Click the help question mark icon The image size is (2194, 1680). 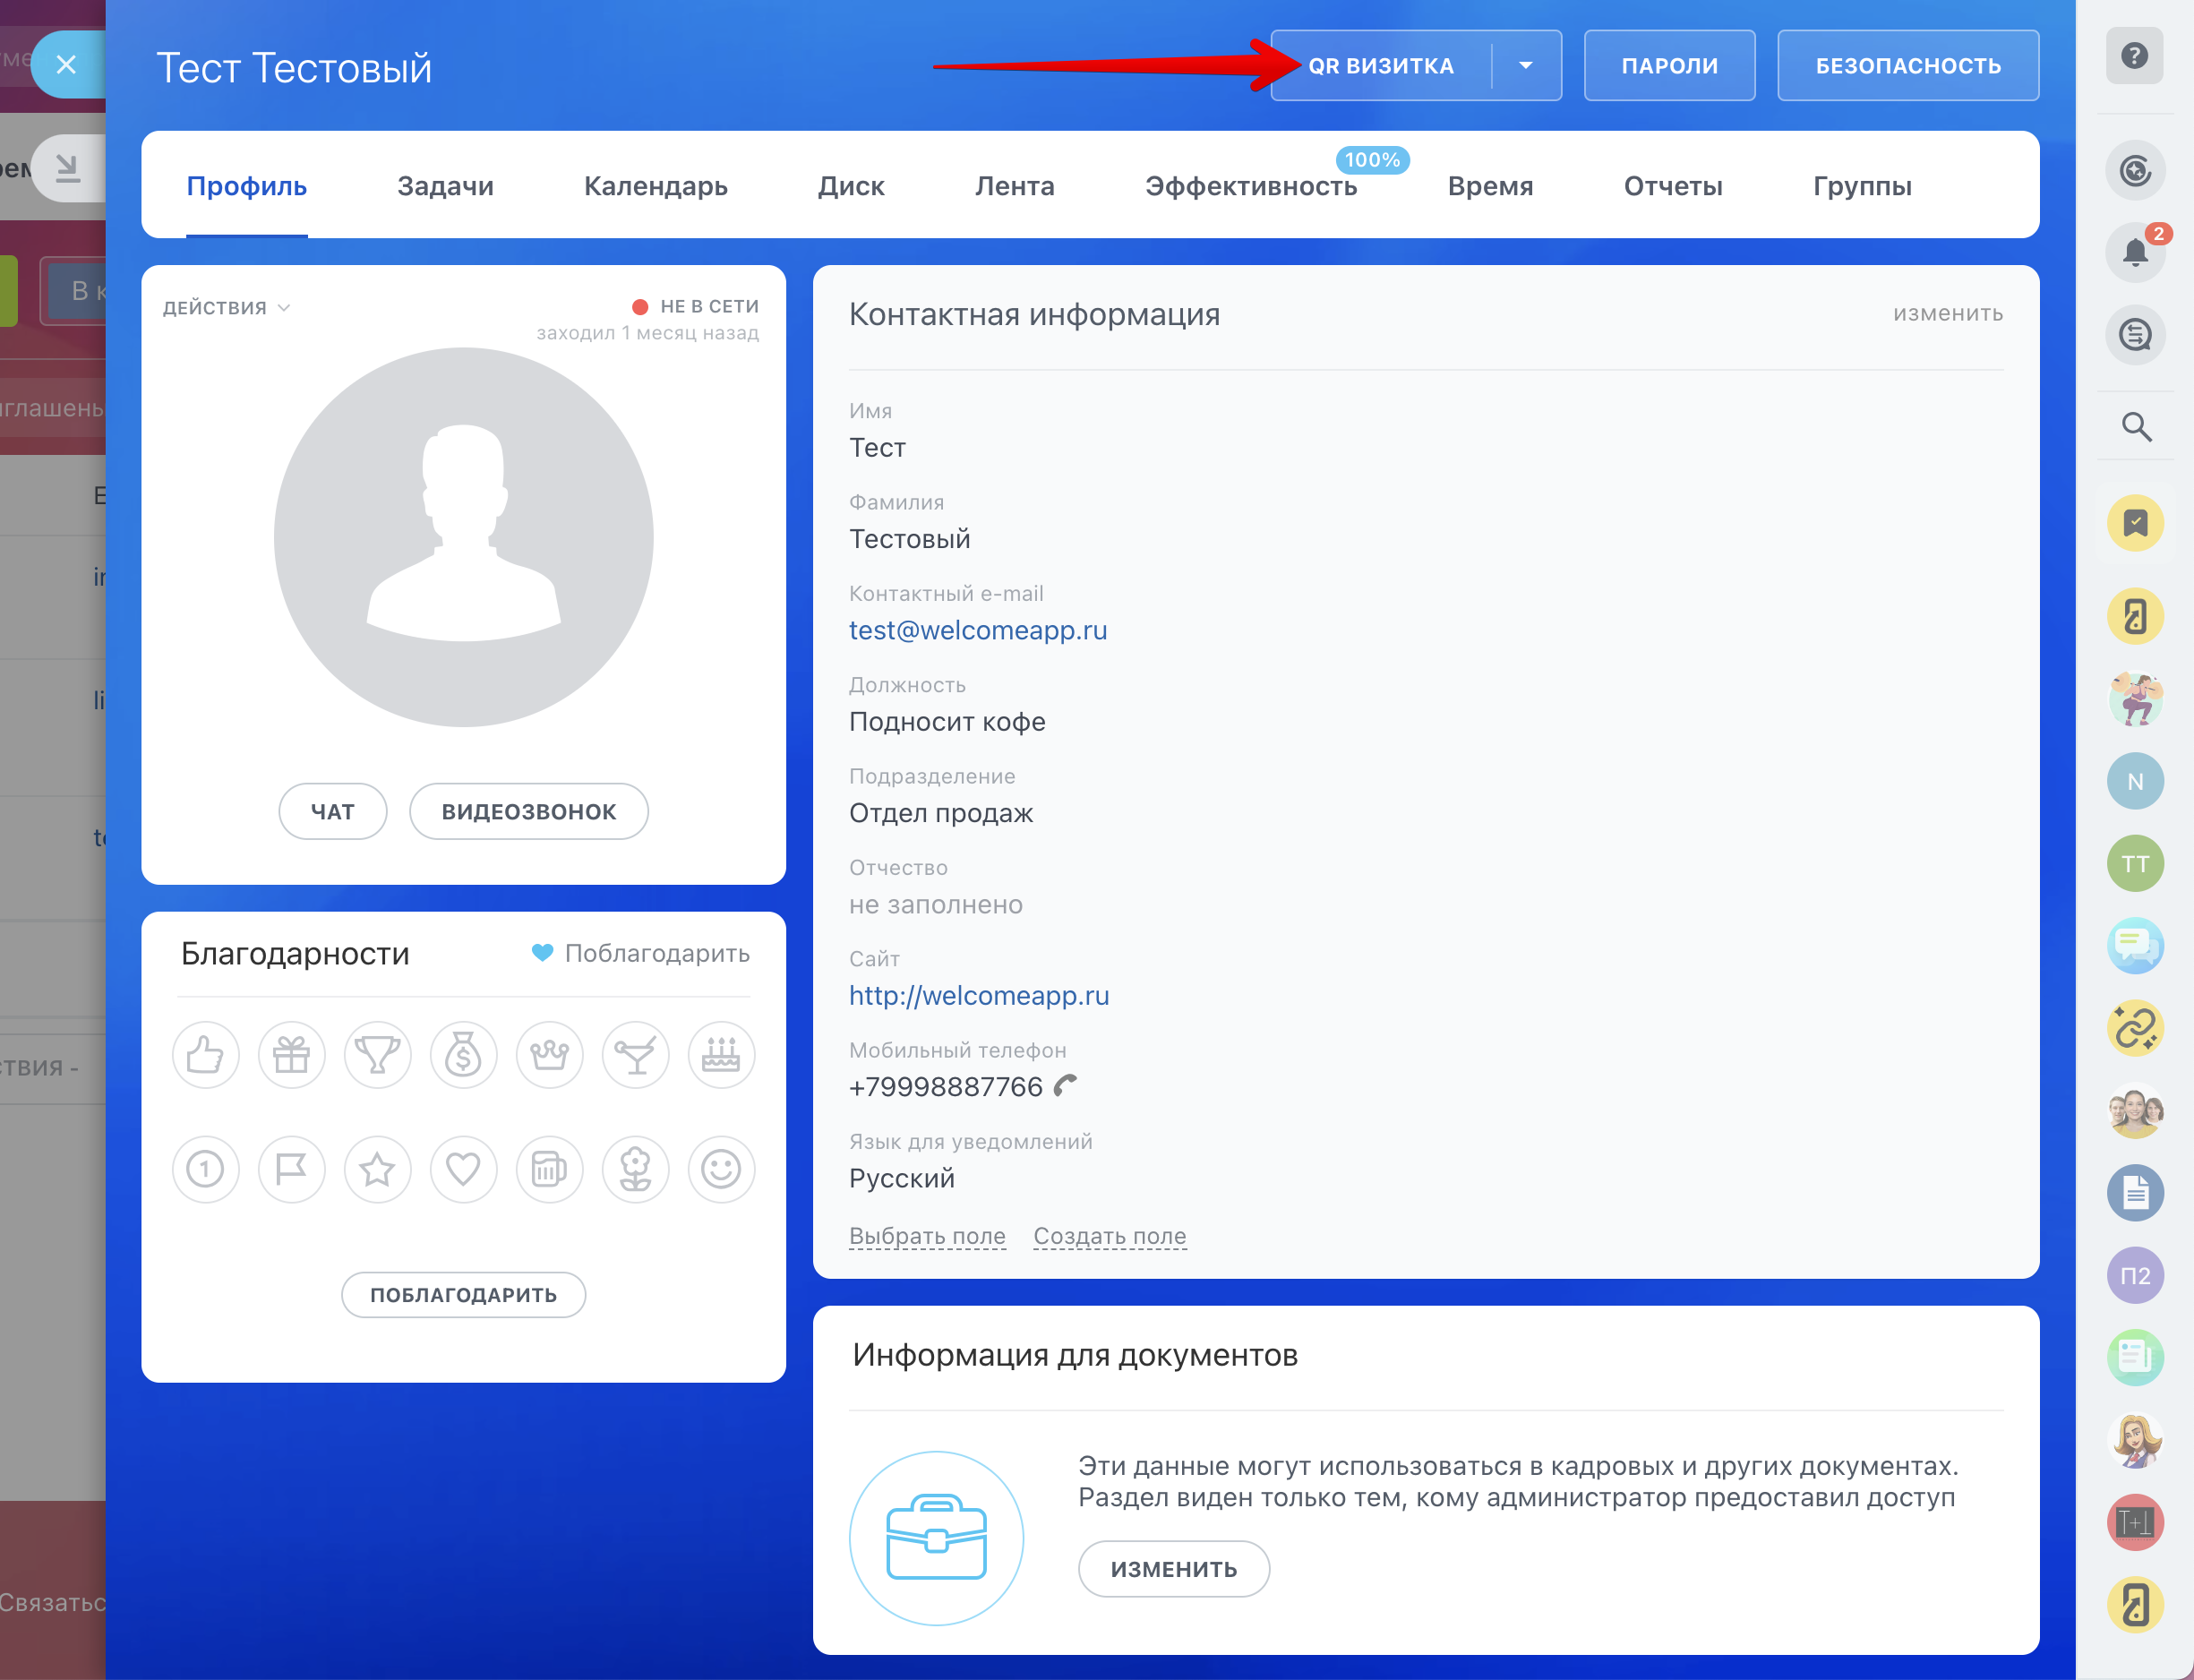(2134, 56)
